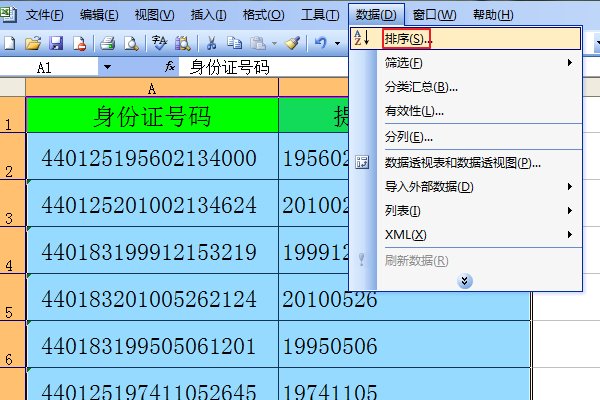Open the 工具(T) menu
The width and height of the screenshot is (600, 400).
click(x=320, y=15)
